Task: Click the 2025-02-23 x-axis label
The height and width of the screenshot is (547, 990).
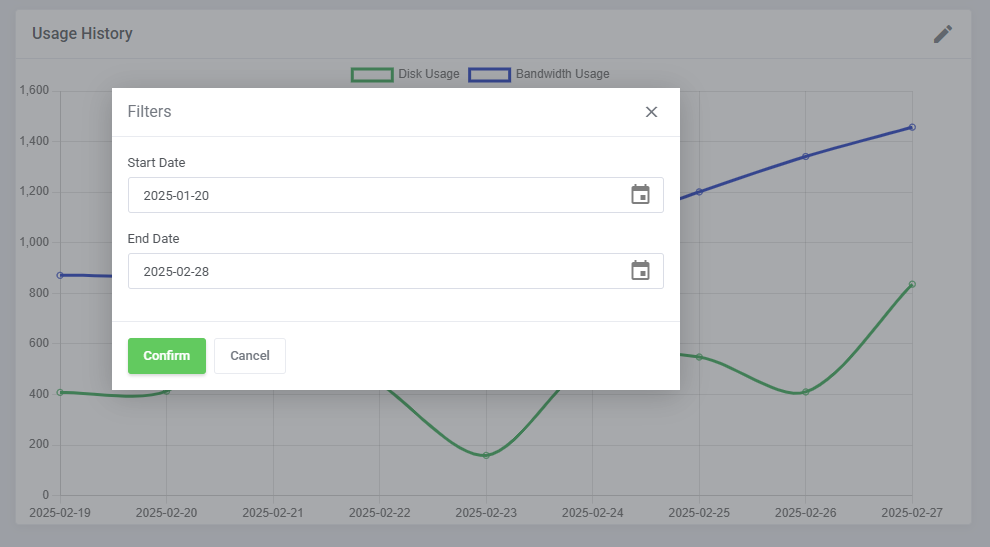Action: click(x=486, y=513)
